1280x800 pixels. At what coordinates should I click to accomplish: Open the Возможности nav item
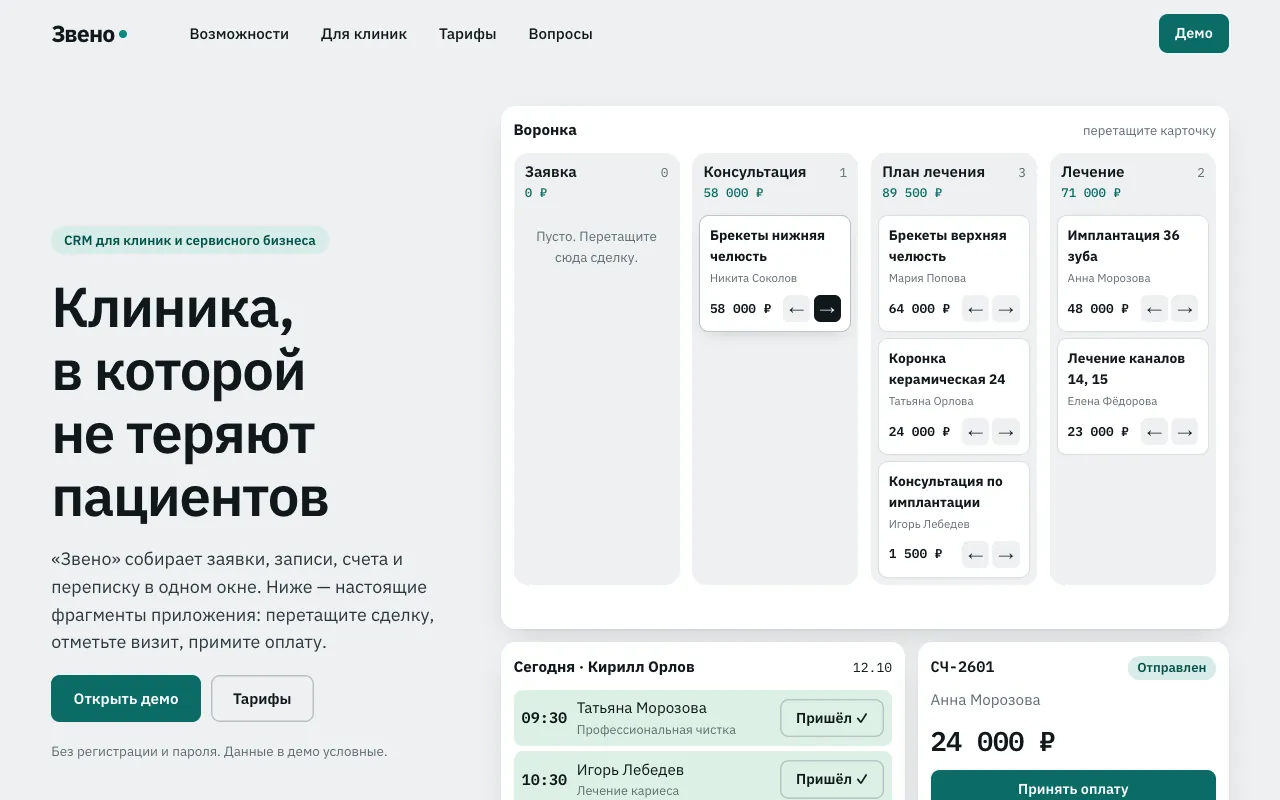(x=239, y=34)
